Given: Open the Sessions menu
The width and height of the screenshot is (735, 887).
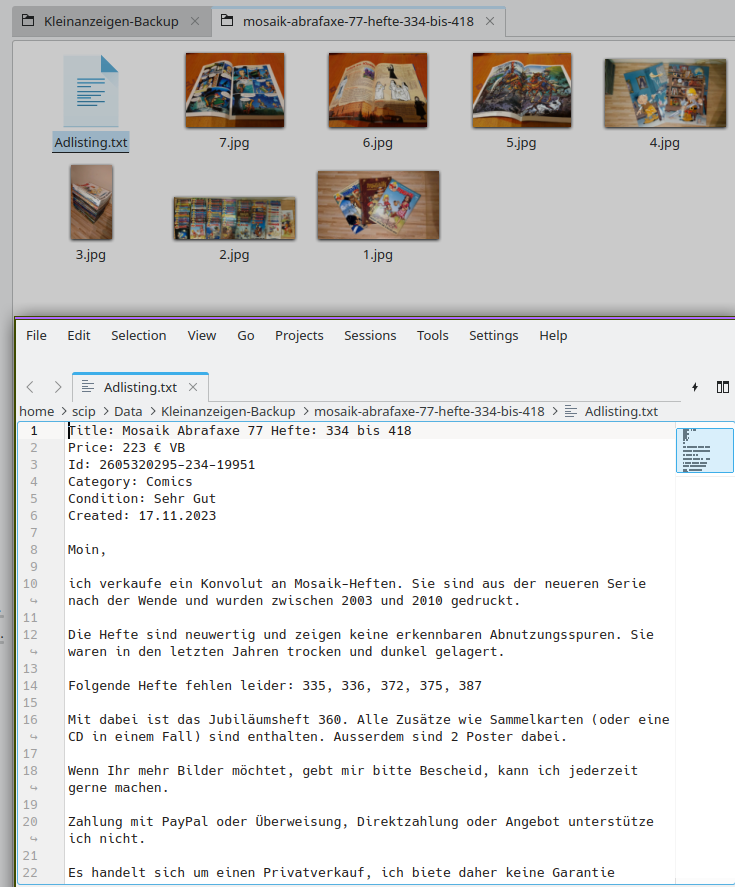Looking at the screenshot, I should point(370,336).
